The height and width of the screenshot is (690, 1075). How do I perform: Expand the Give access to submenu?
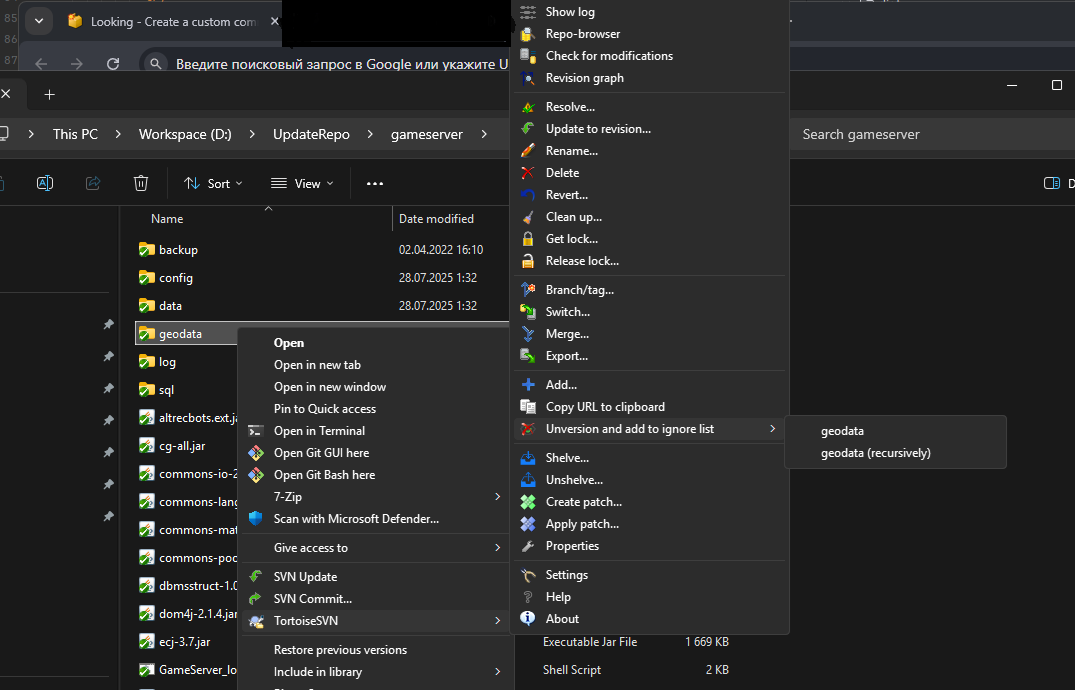374,548
